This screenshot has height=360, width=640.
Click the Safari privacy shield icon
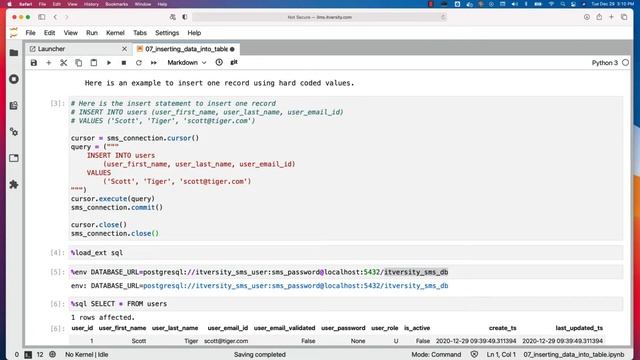(184, 17)
